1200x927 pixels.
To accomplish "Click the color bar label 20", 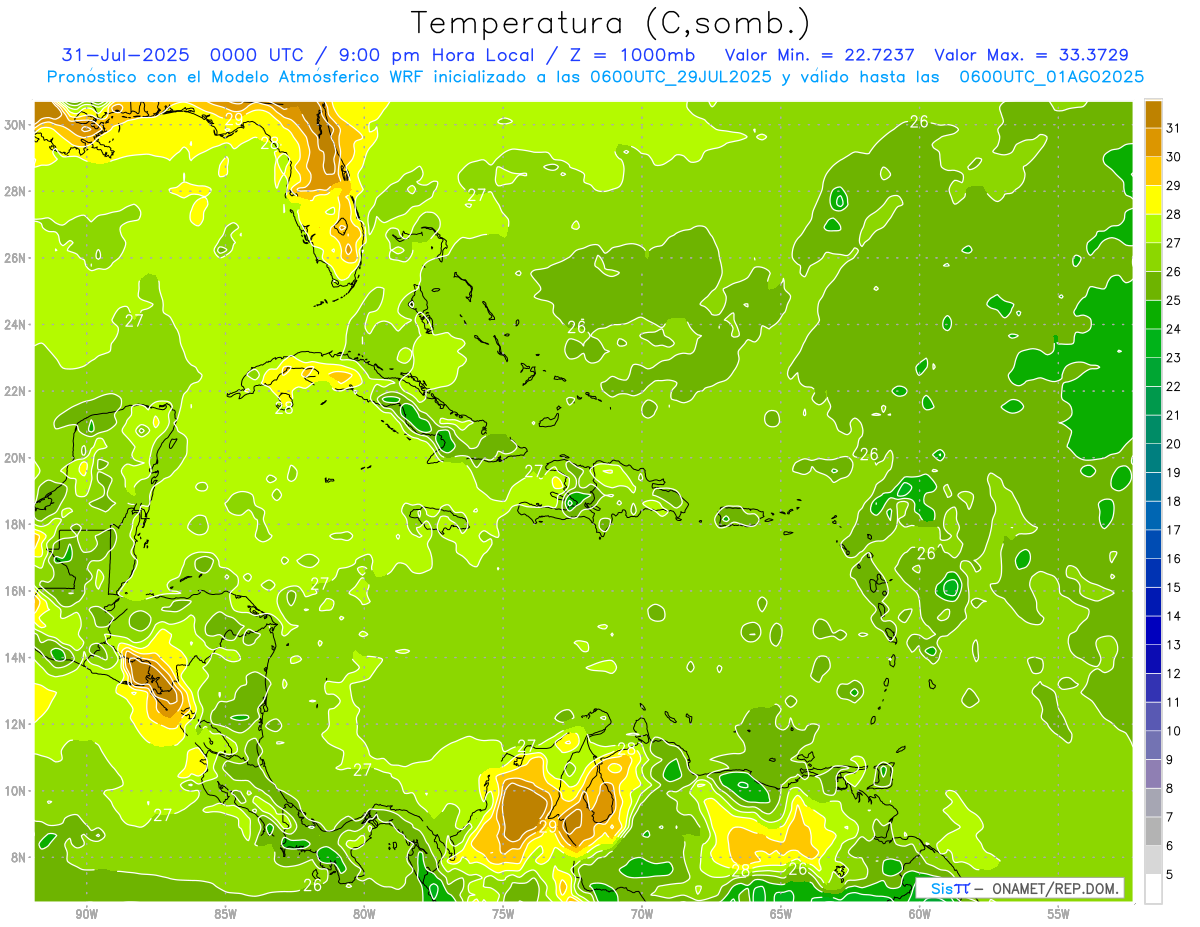I will [x=1174, y=444].
